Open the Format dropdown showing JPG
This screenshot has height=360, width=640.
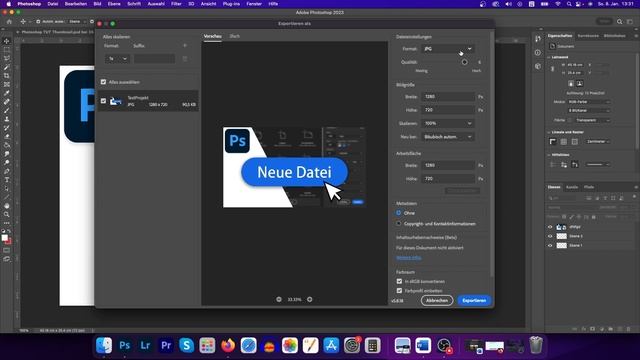[448, 49]
